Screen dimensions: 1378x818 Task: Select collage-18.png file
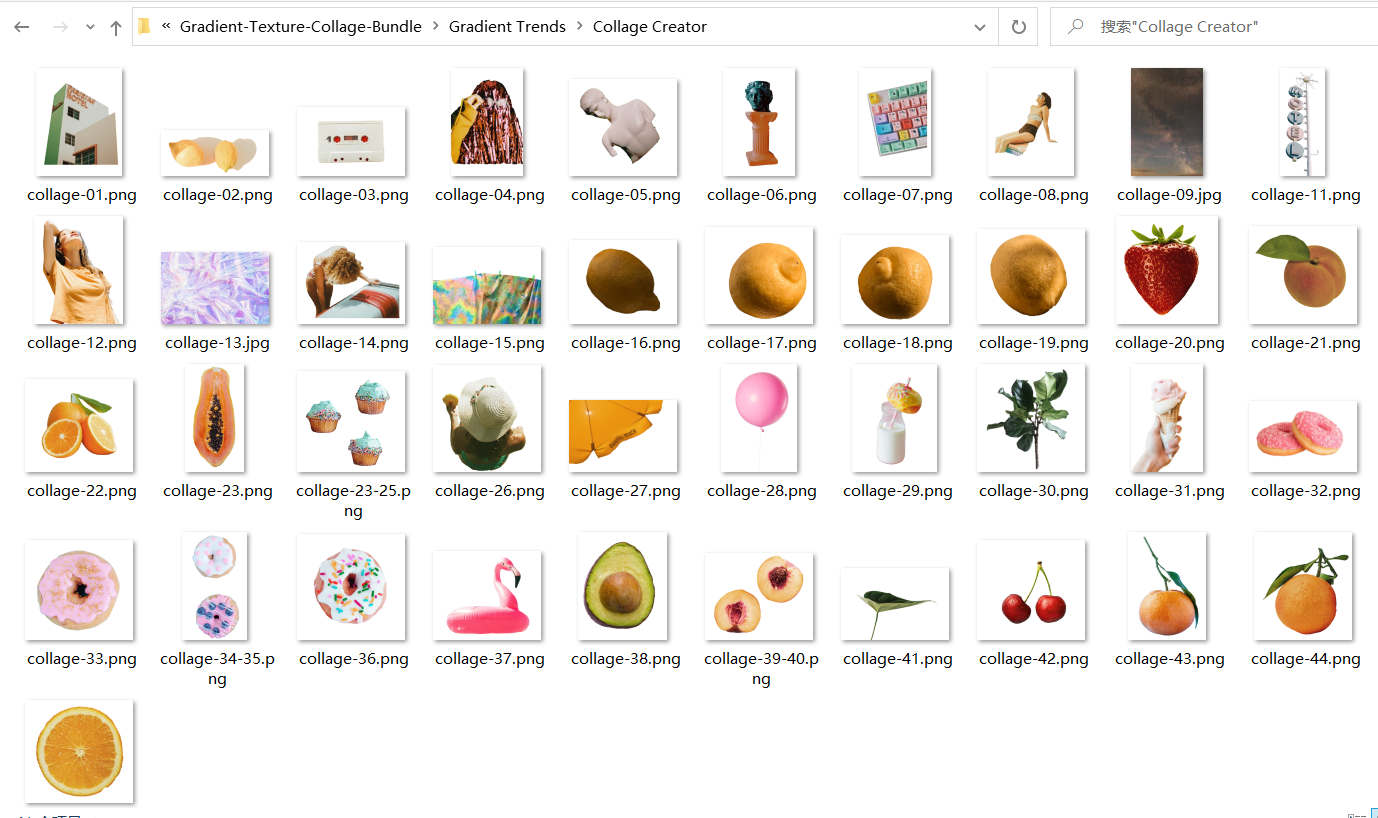895,279
